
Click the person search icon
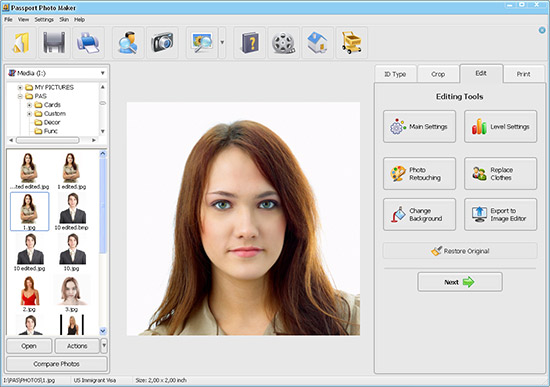click(x=128, y=43)
